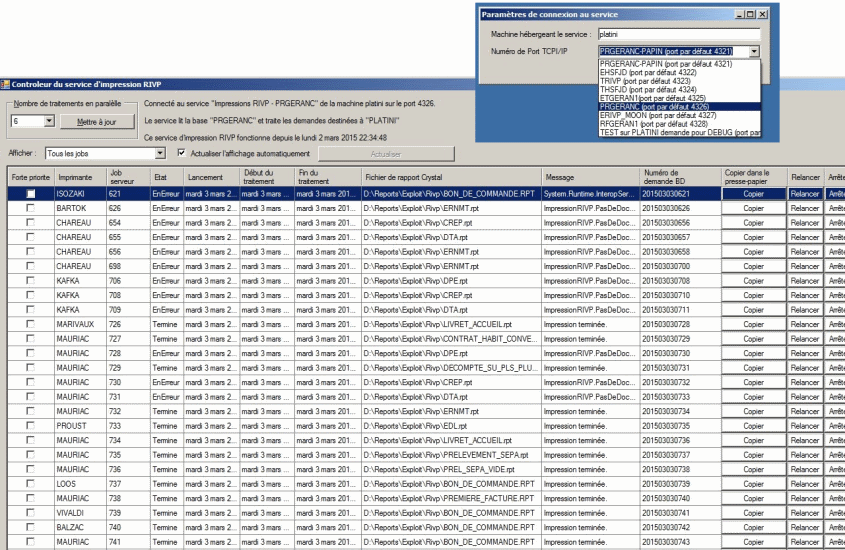Close the Paramètres de connexion dialog
Screen dimensions: 845x550
tap(763, 15)
